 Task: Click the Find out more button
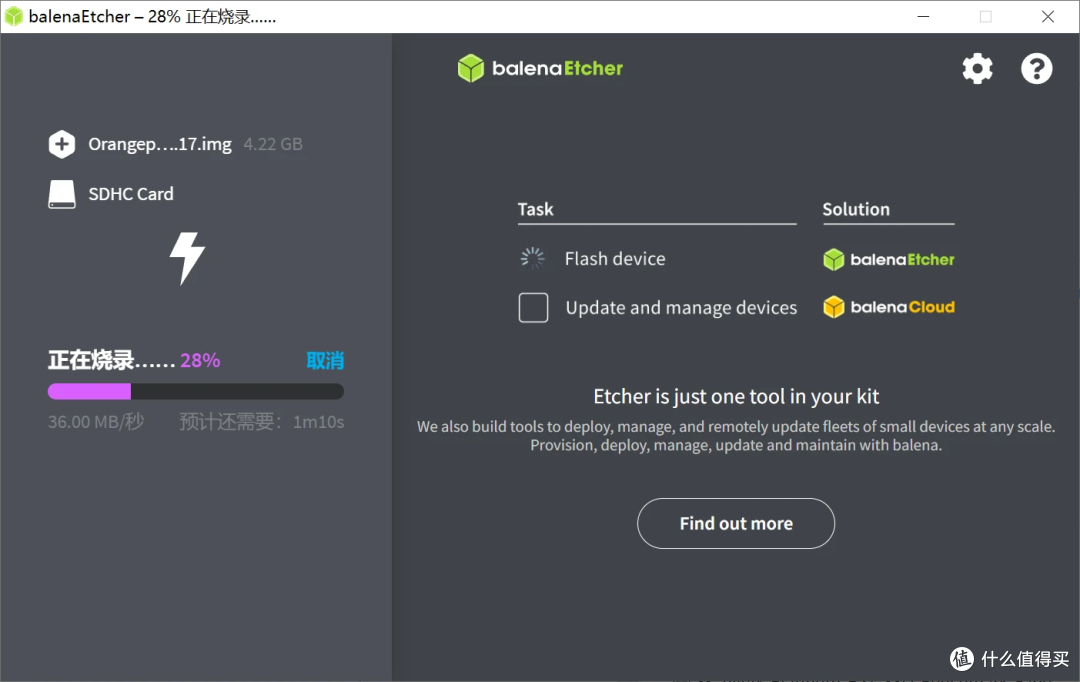736,524
